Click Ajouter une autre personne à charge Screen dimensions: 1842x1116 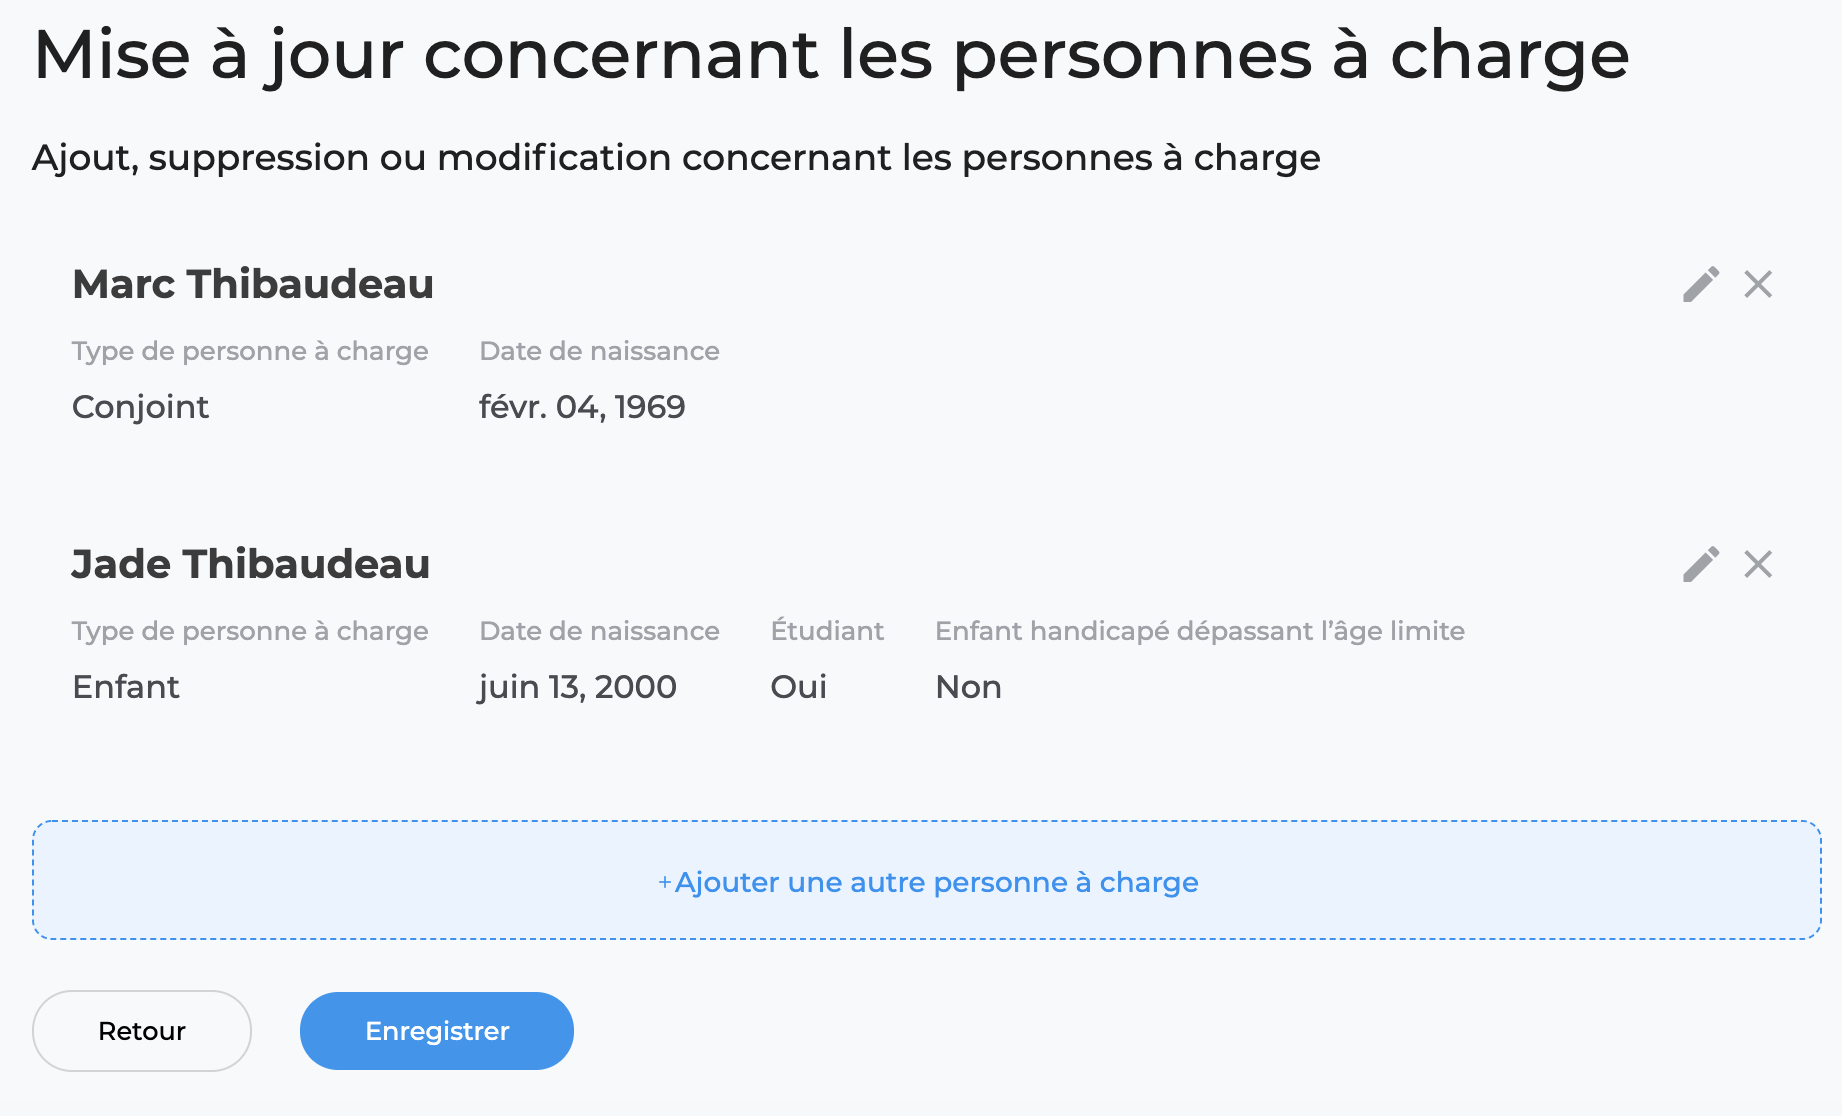point(927,880)
